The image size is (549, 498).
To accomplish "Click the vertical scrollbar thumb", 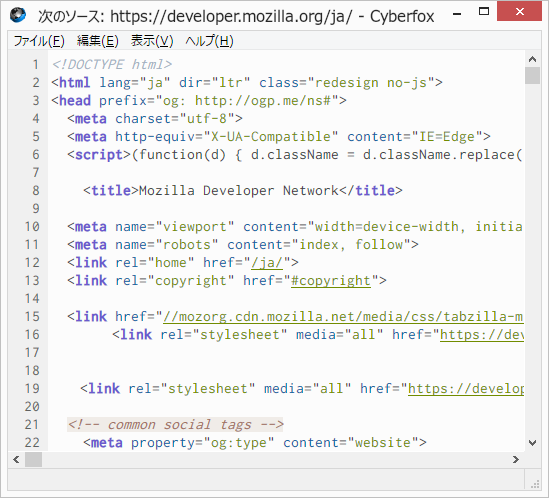I will pyautogui.click(x=533, y=75).
